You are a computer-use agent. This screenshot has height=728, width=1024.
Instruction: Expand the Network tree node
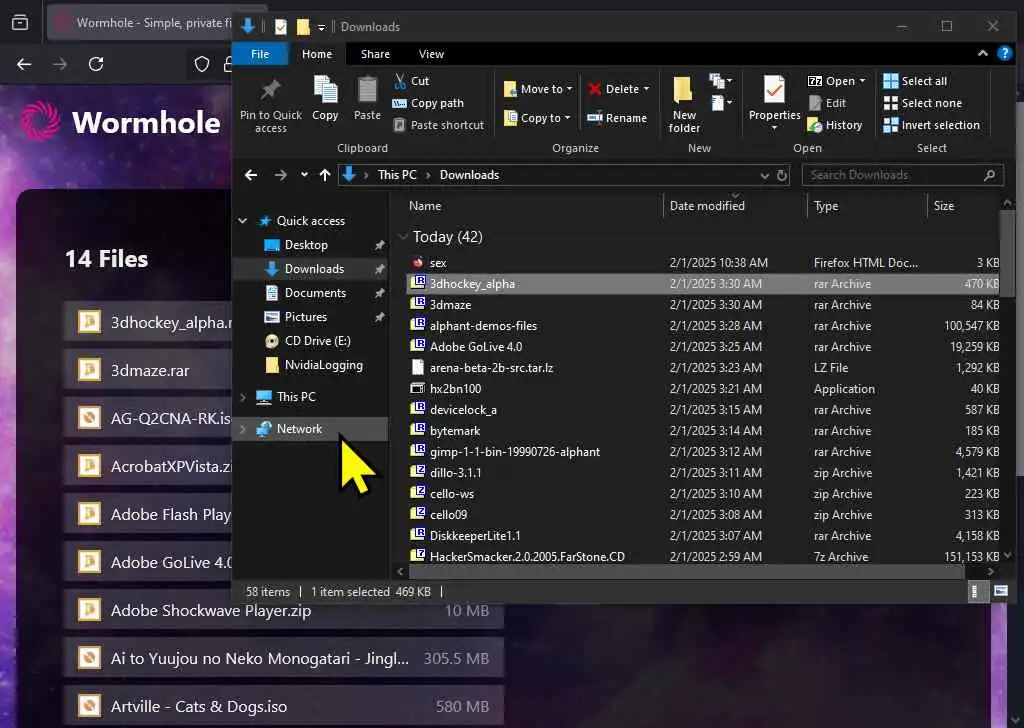[243, 429]
